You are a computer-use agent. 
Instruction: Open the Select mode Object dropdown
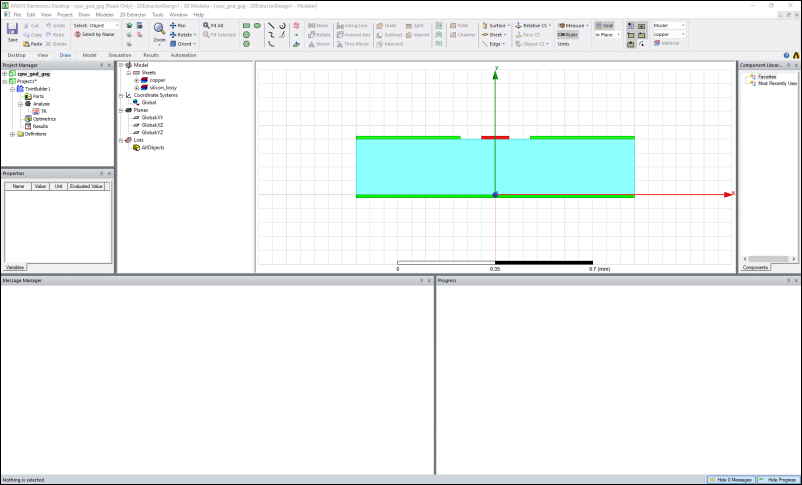(x=104, y=26)
